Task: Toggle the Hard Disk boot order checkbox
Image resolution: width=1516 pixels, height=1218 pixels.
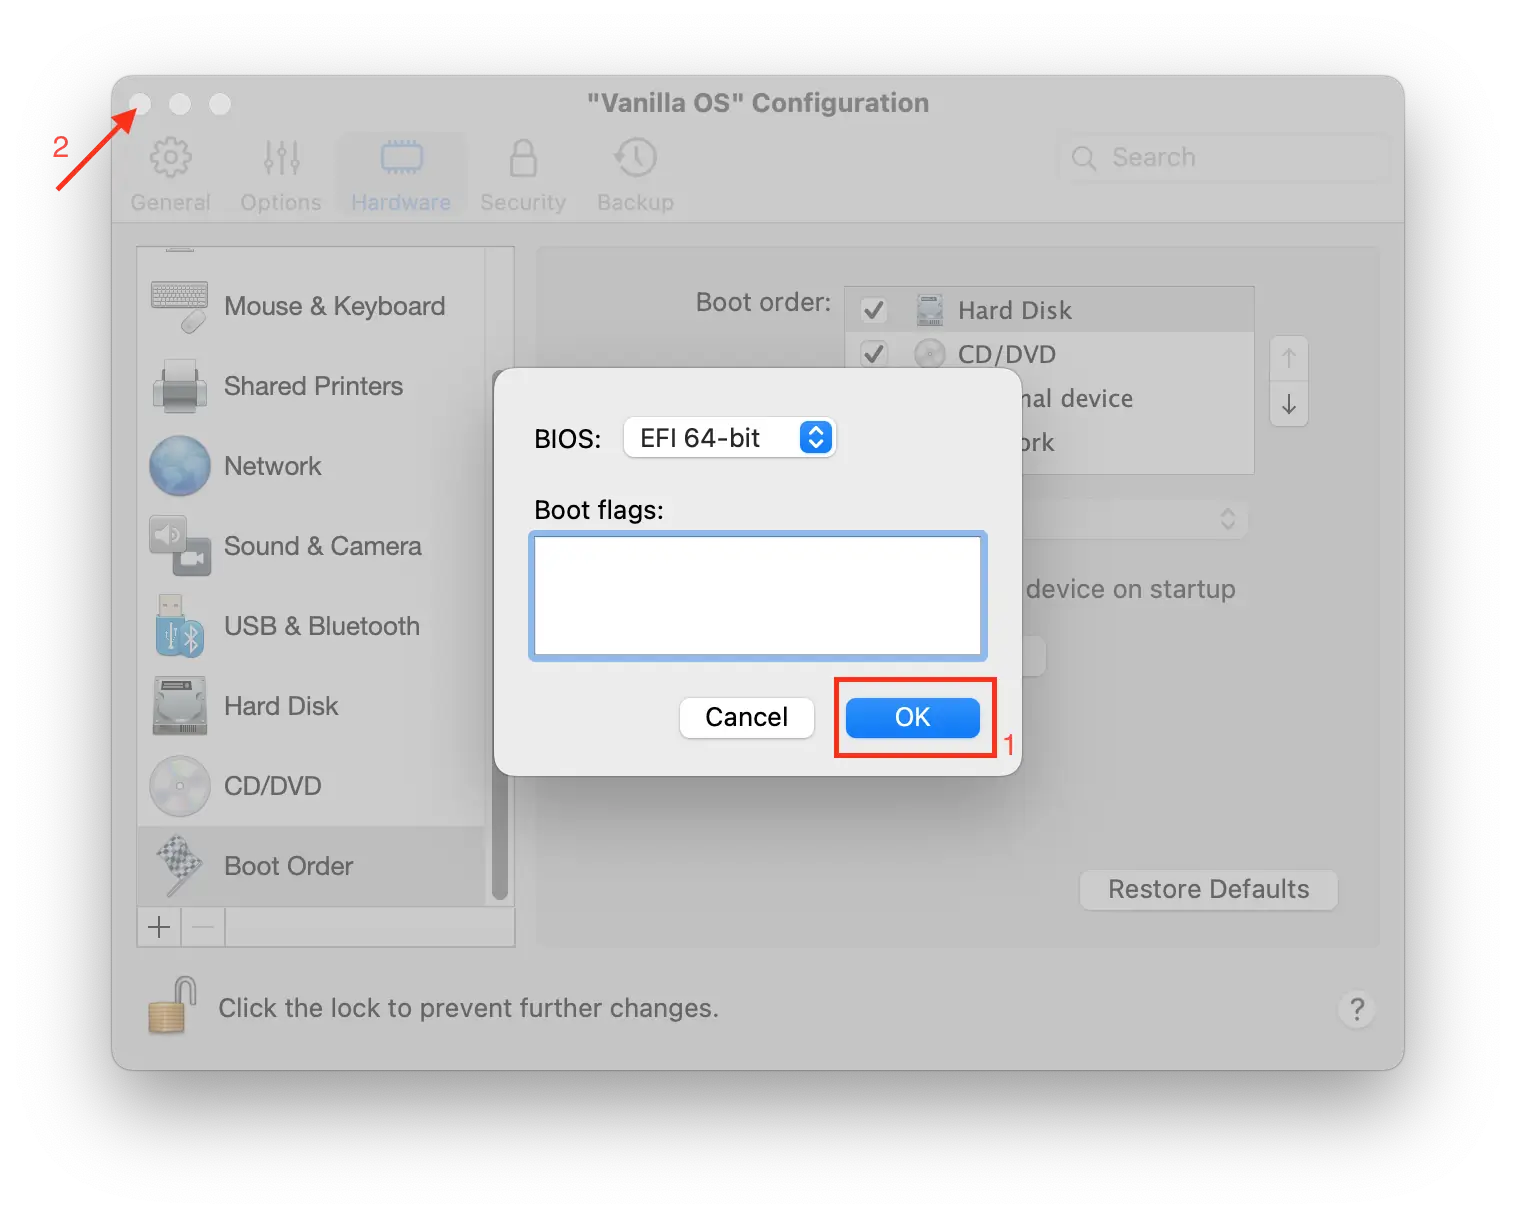Action: click(x=874, y=310)
